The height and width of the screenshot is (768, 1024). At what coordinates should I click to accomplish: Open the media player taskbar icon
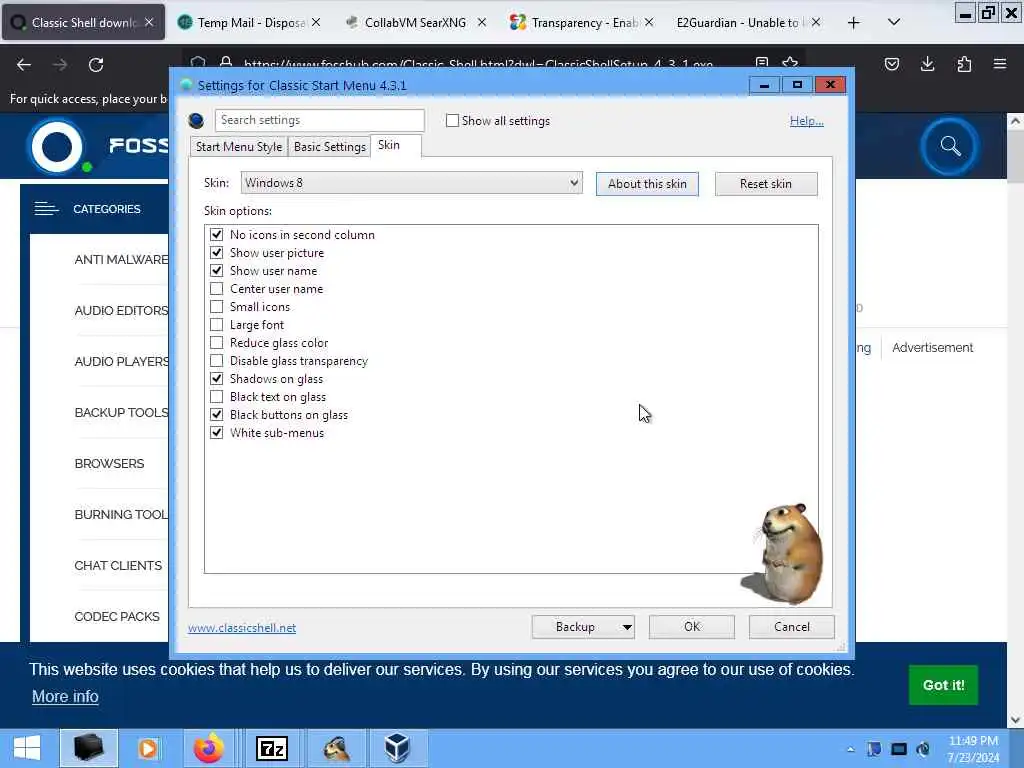click(148, 748)
